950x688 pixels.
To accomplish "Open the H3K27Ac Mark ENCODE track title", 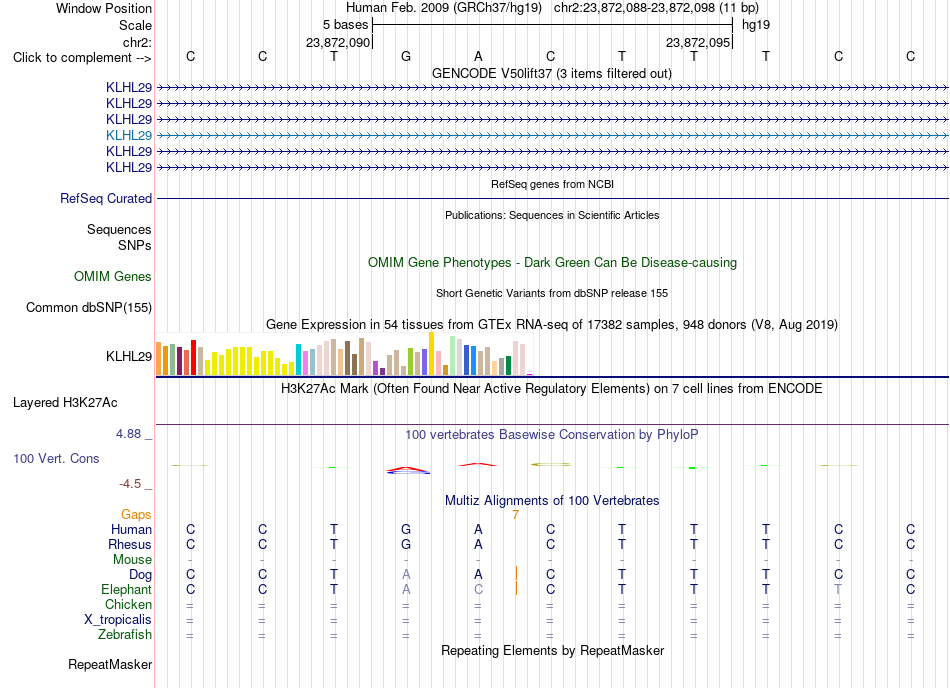I will click(x=552, y=389).
